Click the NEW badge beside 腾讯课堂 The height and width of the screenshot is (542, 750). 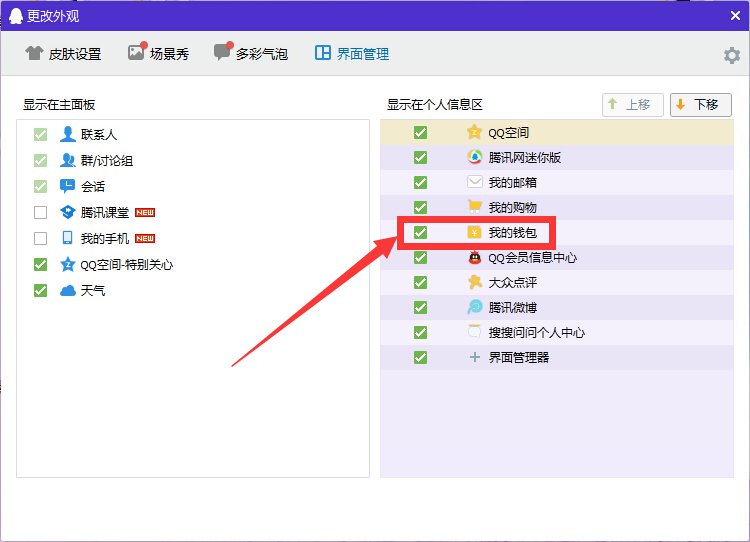145,212
